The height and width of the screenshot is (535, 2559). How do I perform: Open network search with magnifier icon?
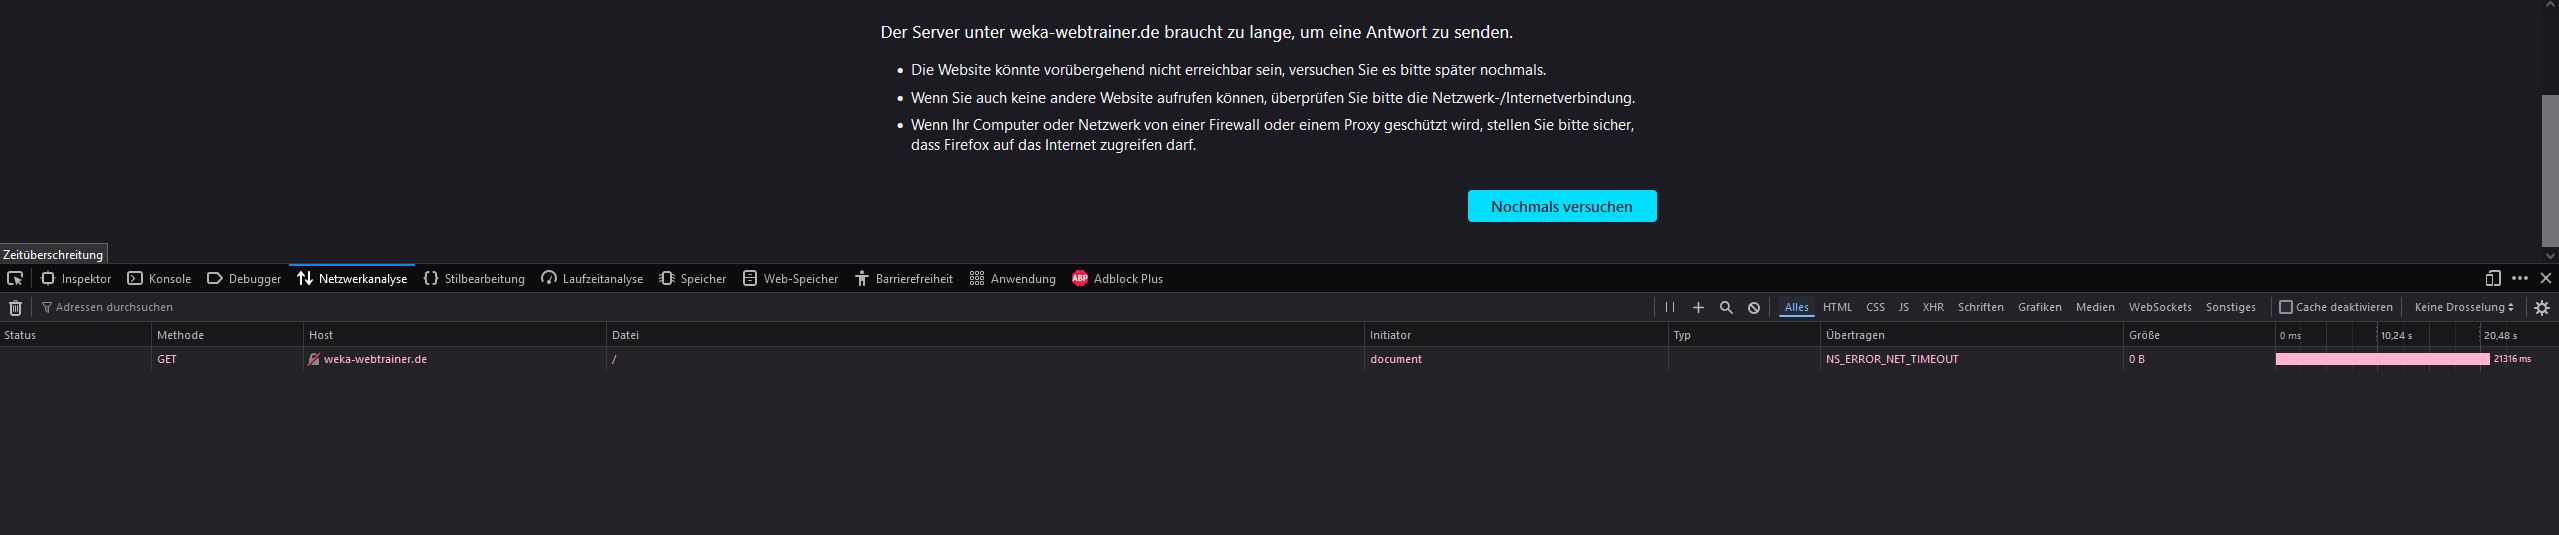point(1726,308)
